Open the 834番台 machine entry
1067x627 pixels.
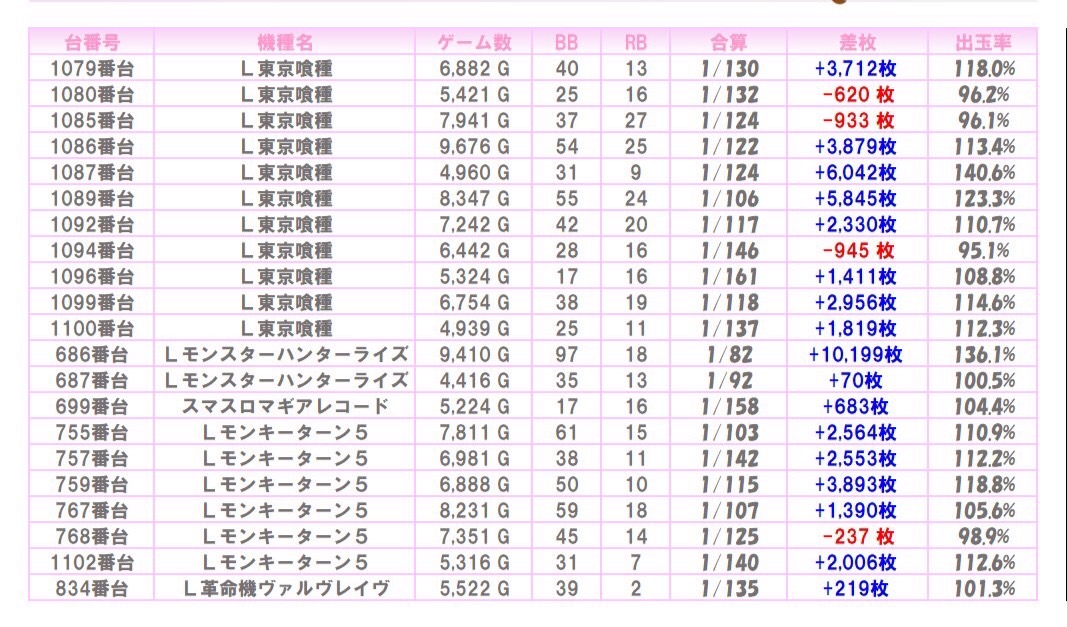pos(92,589)
